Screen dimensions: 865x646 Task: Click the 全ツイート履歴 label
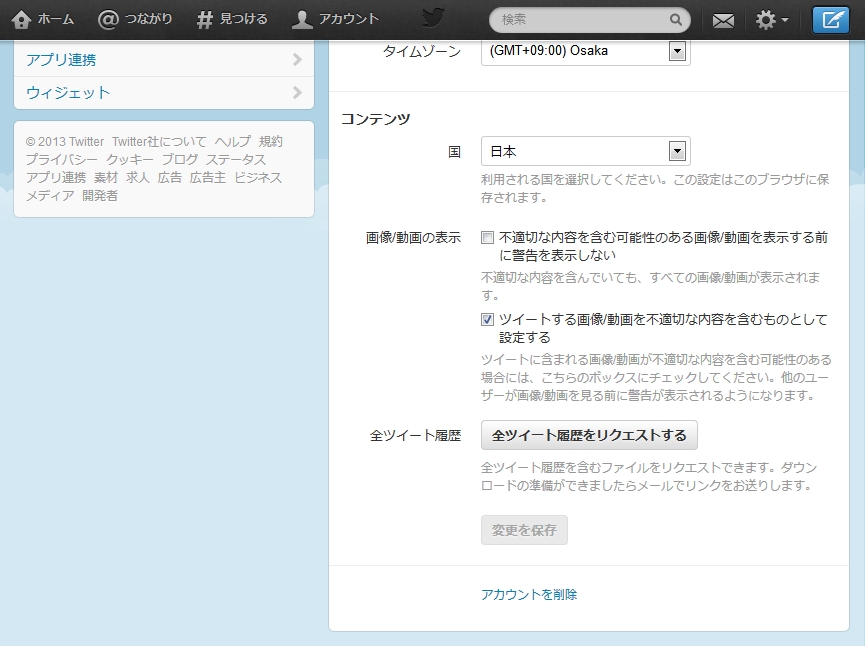(415, 436)
